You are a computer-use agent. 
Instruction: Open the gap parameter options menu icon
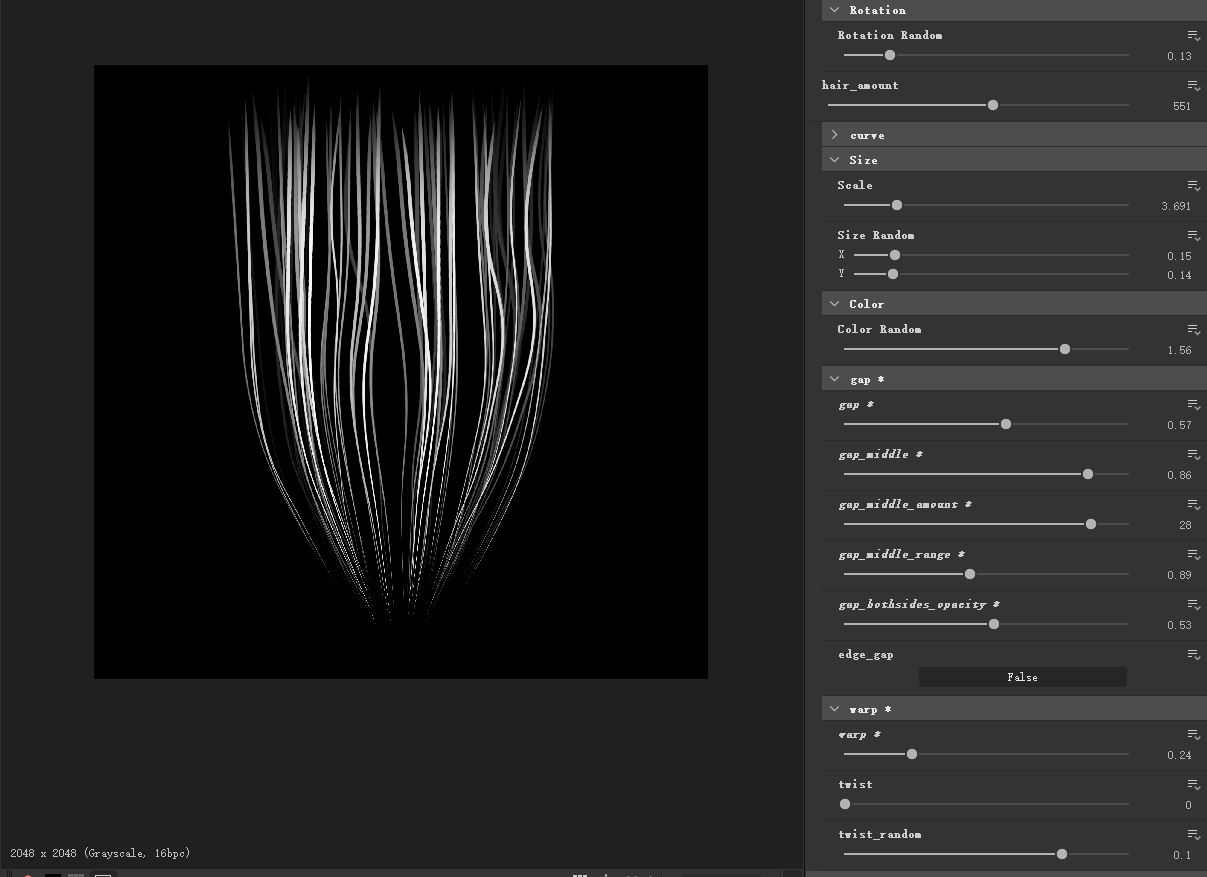1193,405
